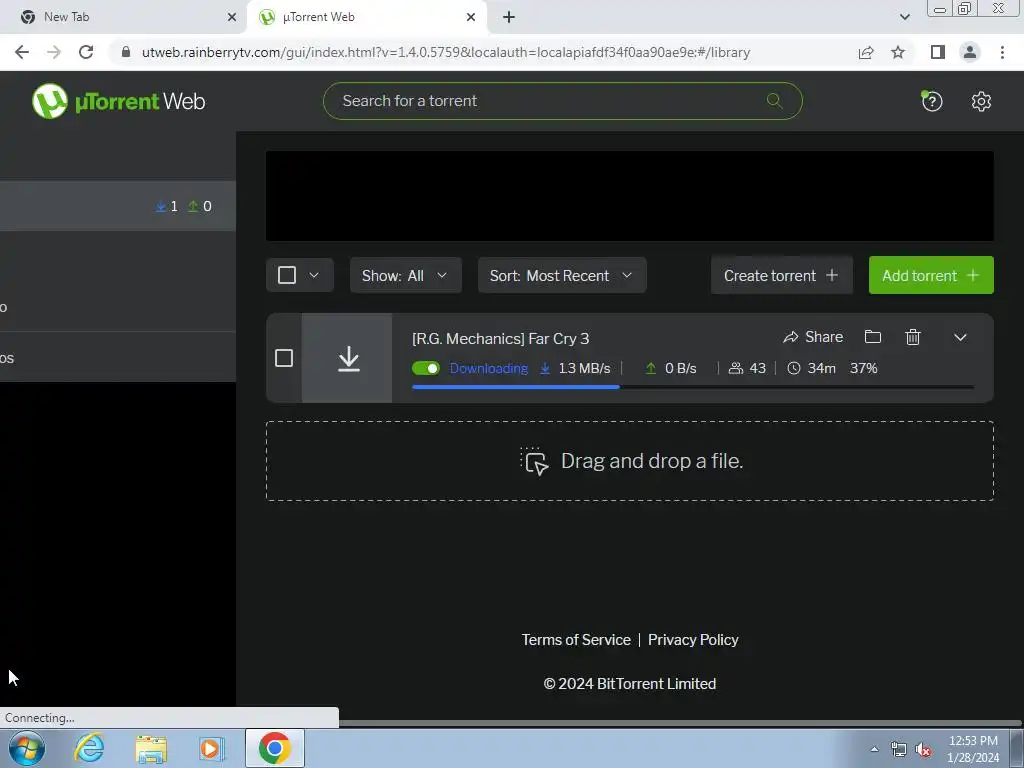The width and height of the screenshot is (1024, 768).
Task: Share the Far Cry 3 torrent
Action: (x=813, y=337)
